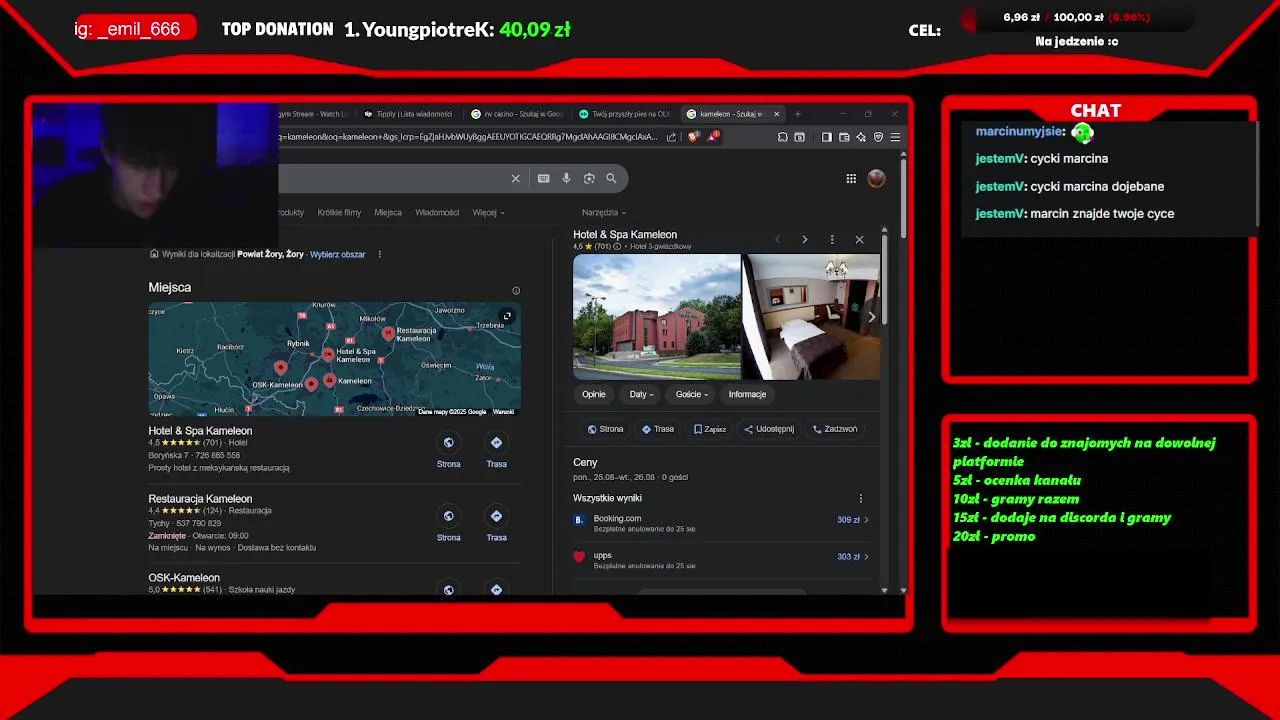Expand the Więcej dropdown
1280x720 pixels.
(488, 213)
